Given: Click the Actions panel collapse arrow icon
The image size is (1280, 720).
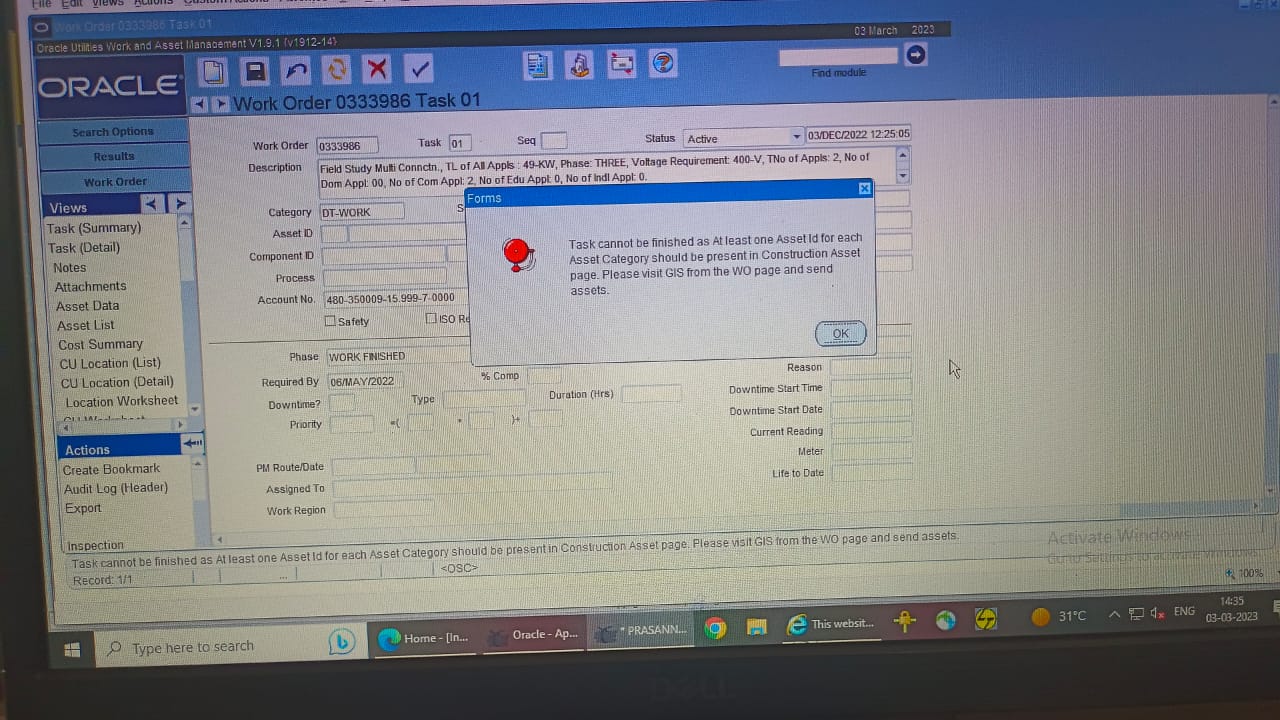Looking at the screenshot, I should point(192,443).
